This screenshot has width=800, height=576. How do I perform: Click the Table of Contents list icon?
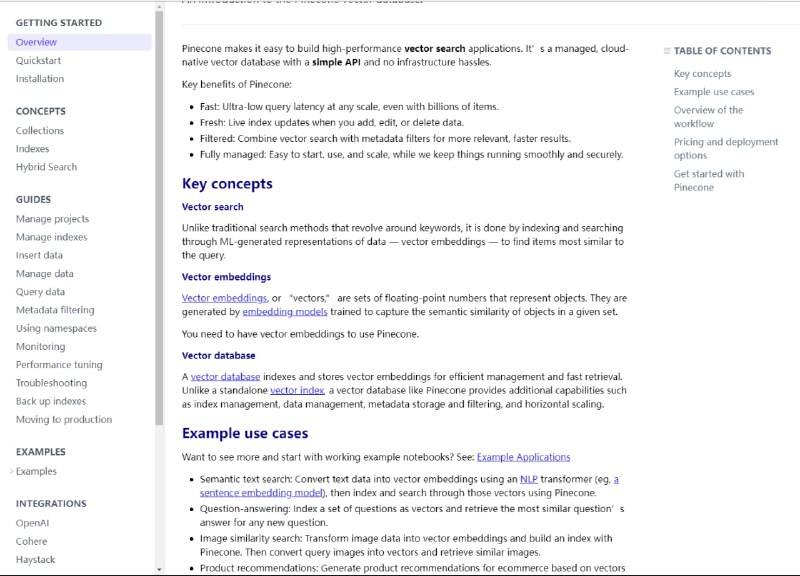coord(667,51)
